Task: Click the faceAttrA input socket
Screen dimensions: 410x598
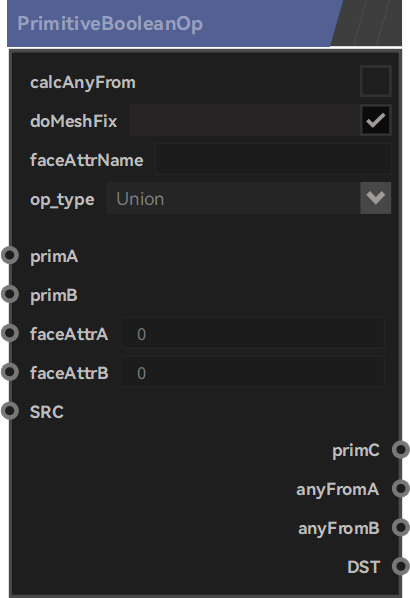Action: tap(10, 333)
